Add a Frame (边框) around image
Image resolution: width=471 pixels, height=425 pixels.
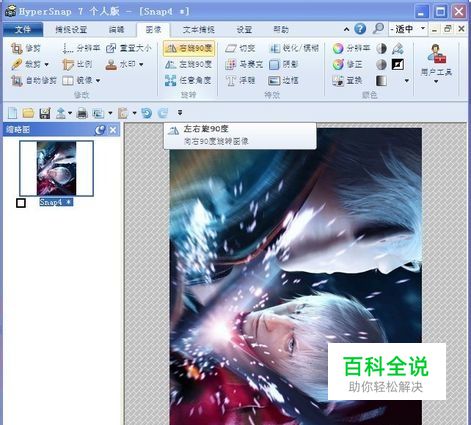[x=283, y=80]
